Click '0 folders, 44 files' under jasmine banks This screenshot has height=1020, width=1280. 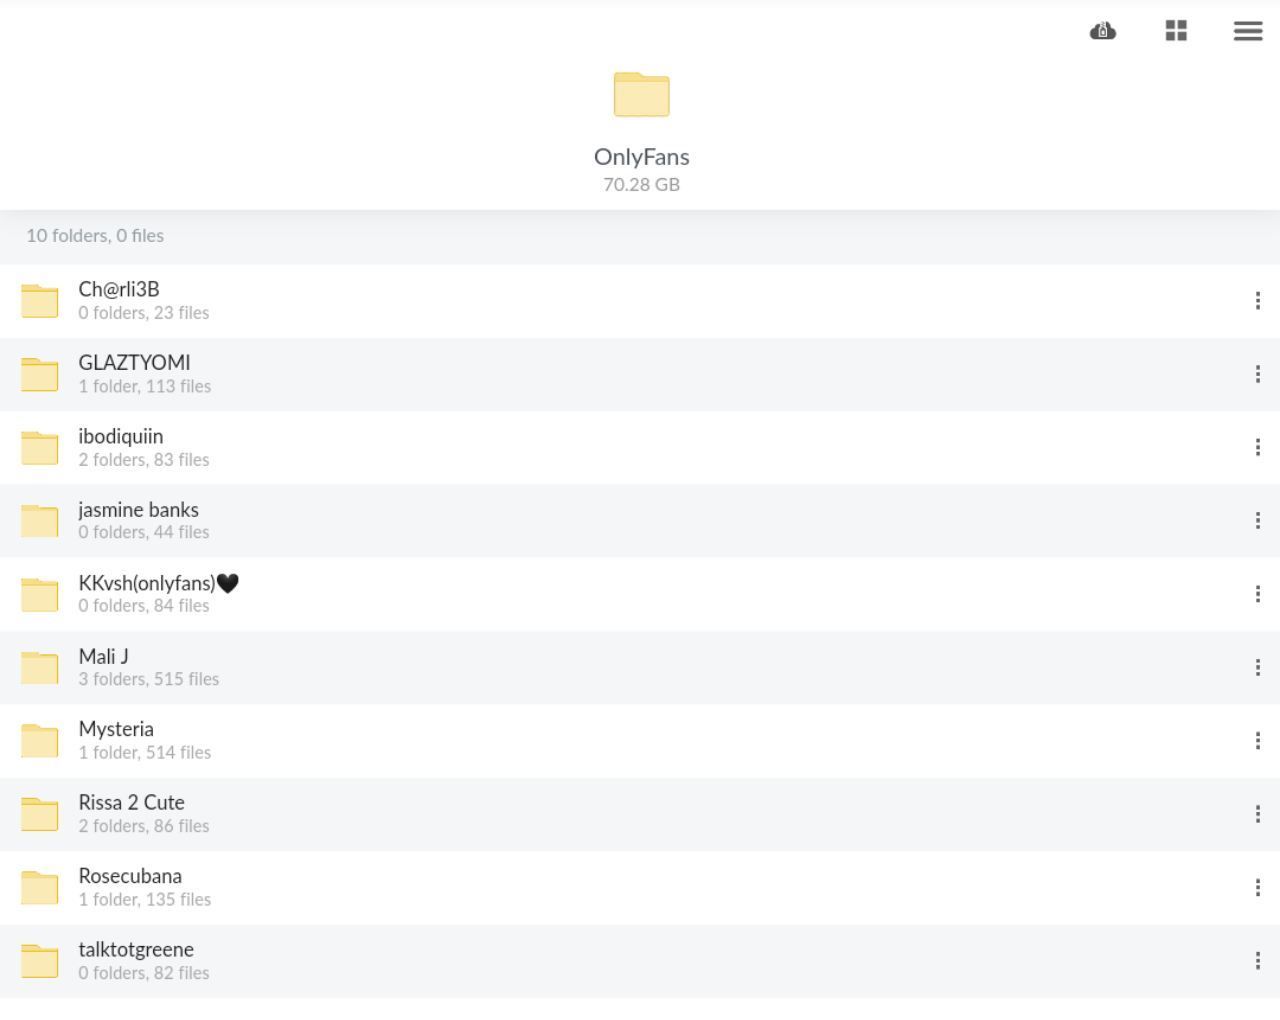pos(144,532)
